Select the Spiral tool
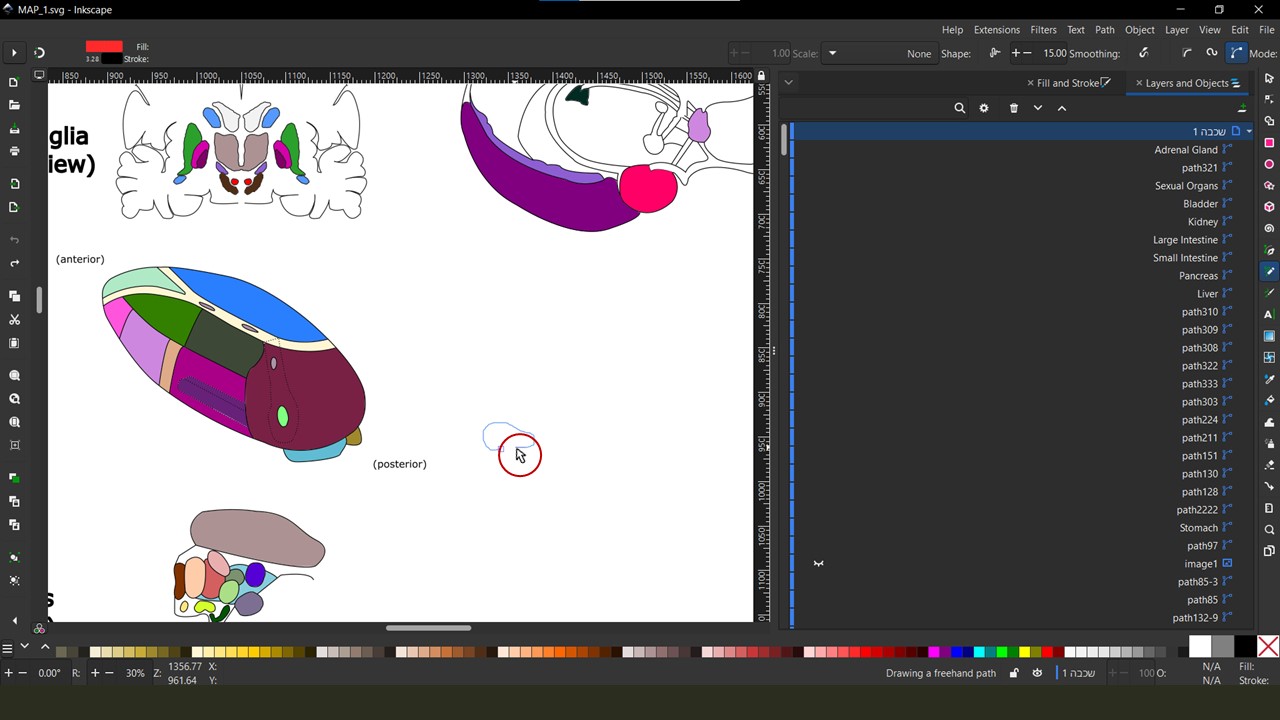Viewport: 1280px width, 720px height. 1269,228
